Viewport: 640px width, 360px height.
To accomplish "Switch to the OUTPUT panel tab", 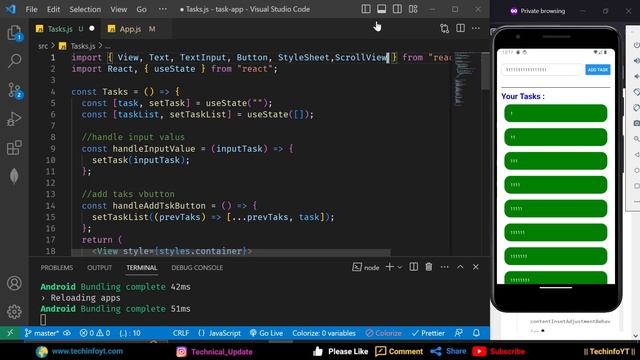I will pyautogui.click(x=99, y=268).
